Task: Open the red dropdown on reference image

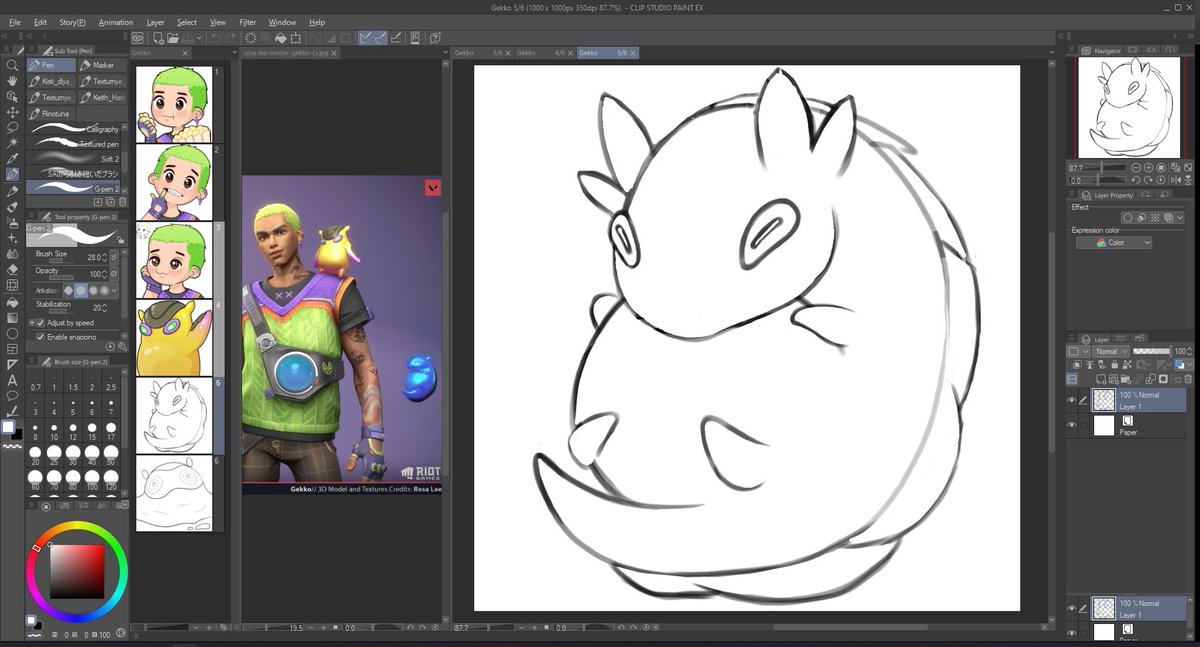Action: (433, 187)
